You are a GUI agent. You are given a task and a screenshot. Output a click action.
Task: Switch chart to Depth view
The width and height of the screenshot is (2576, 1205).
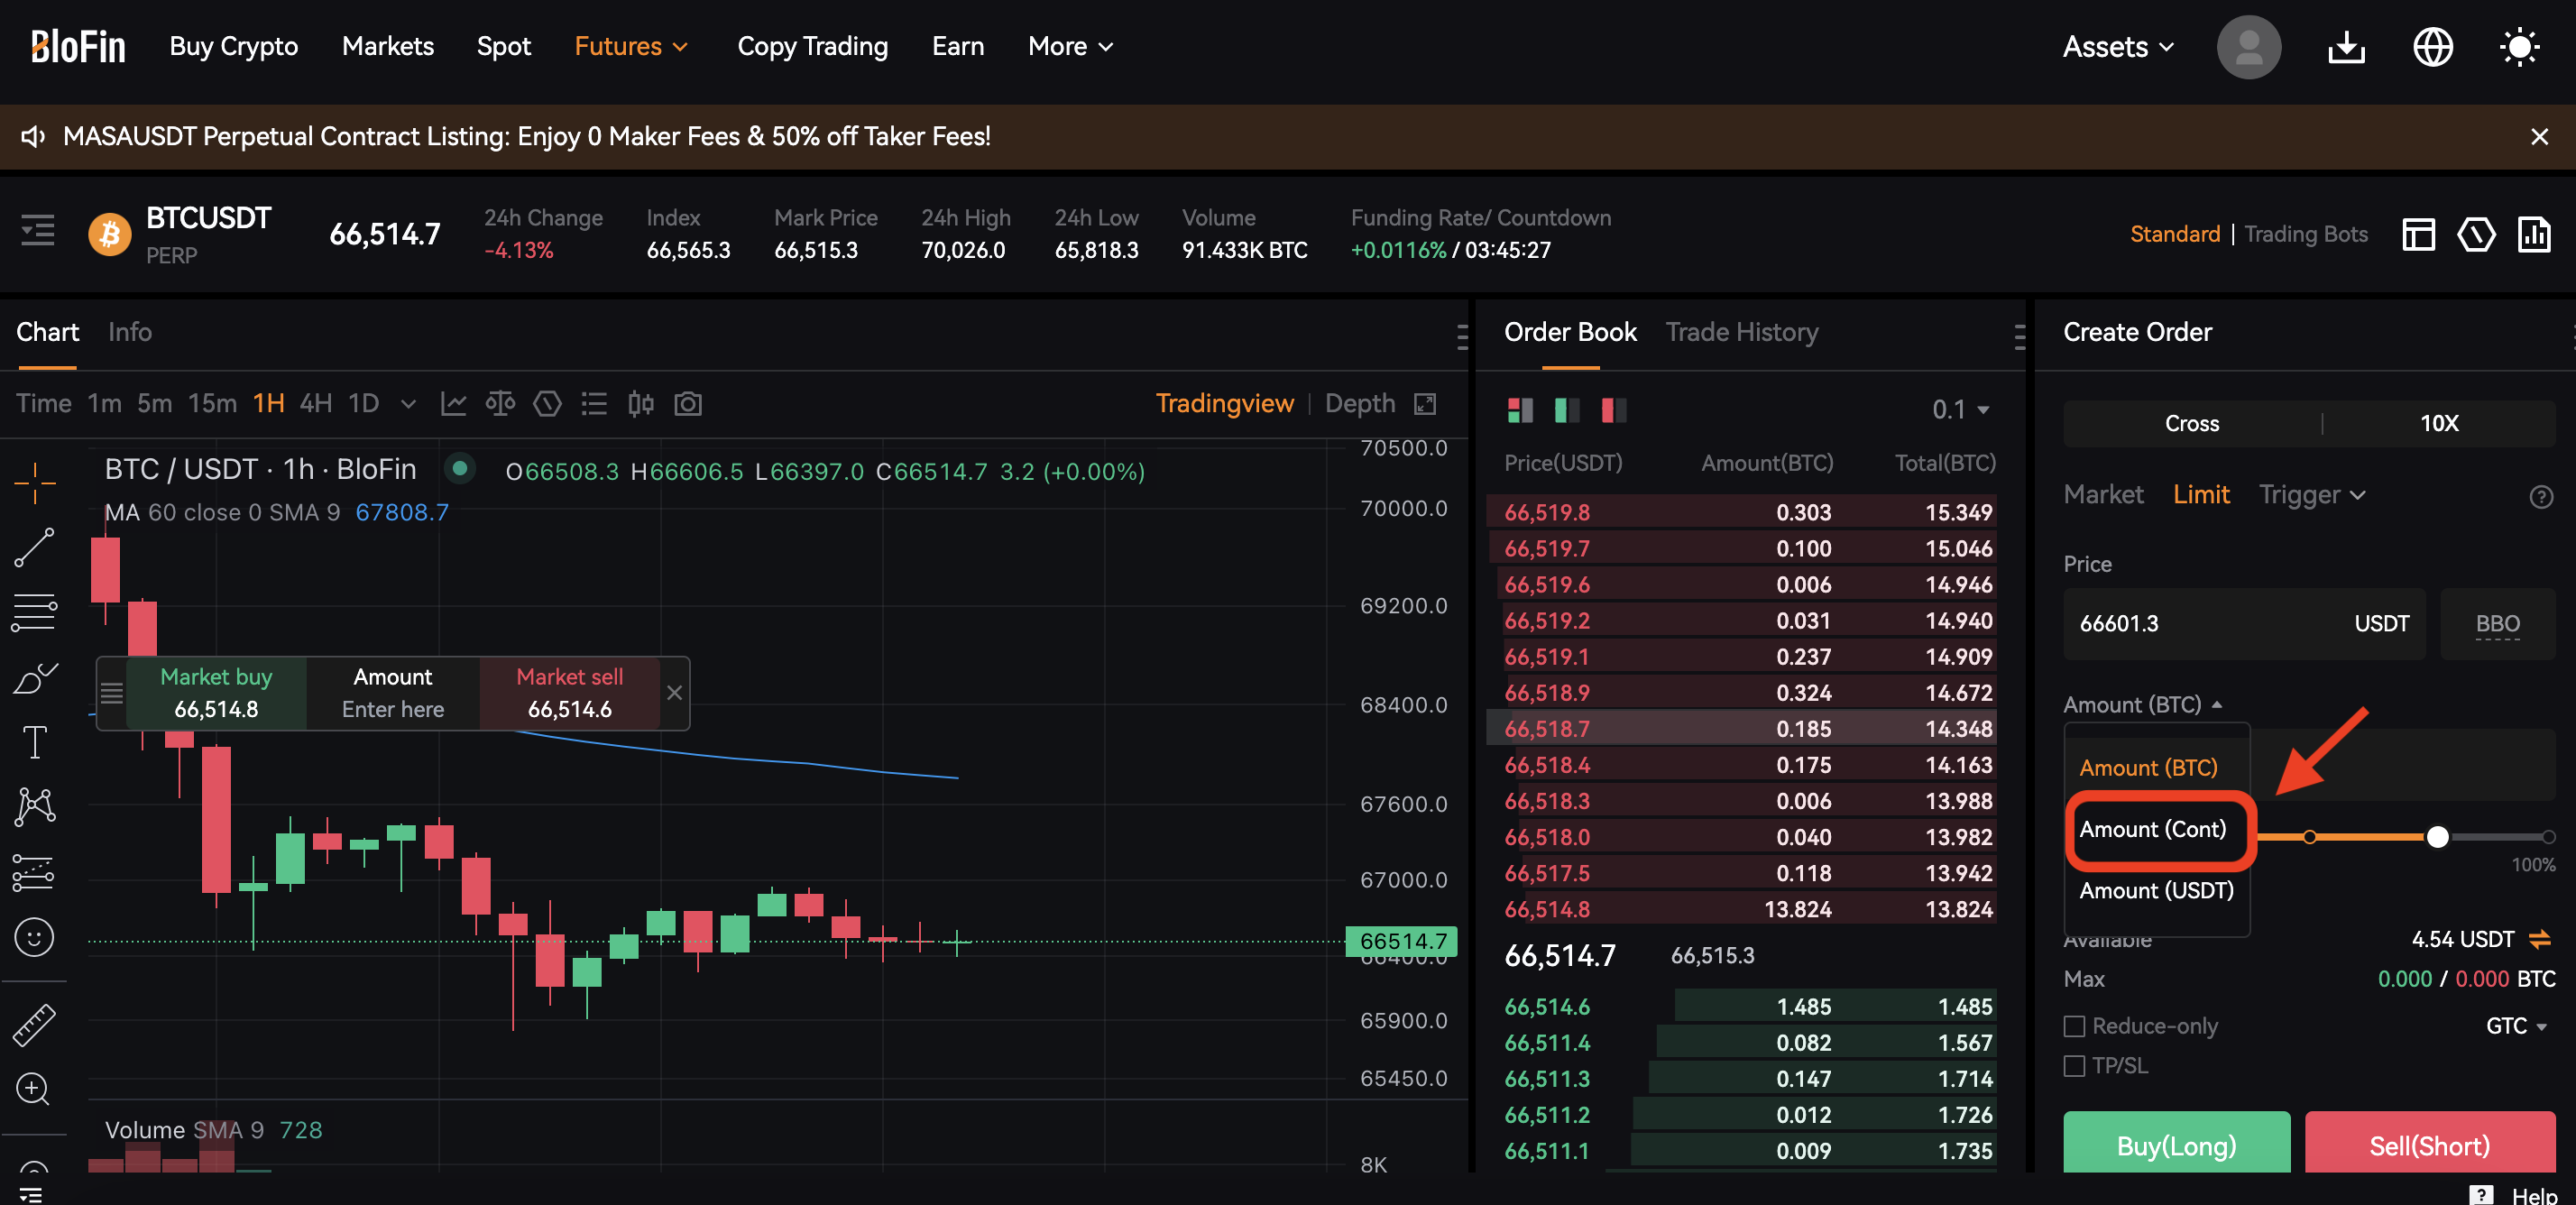[x=1359, y=403]
